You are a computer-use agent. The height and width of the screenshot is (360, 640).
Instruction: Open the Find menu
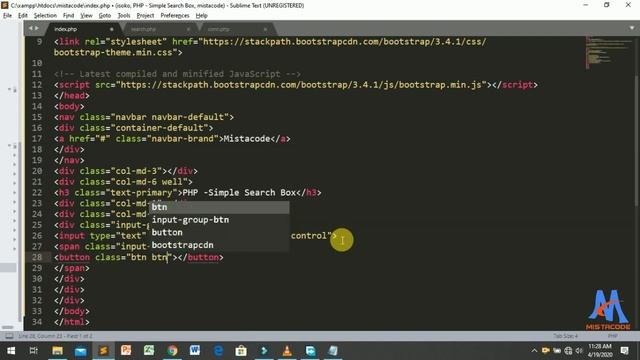coord(68,16)
